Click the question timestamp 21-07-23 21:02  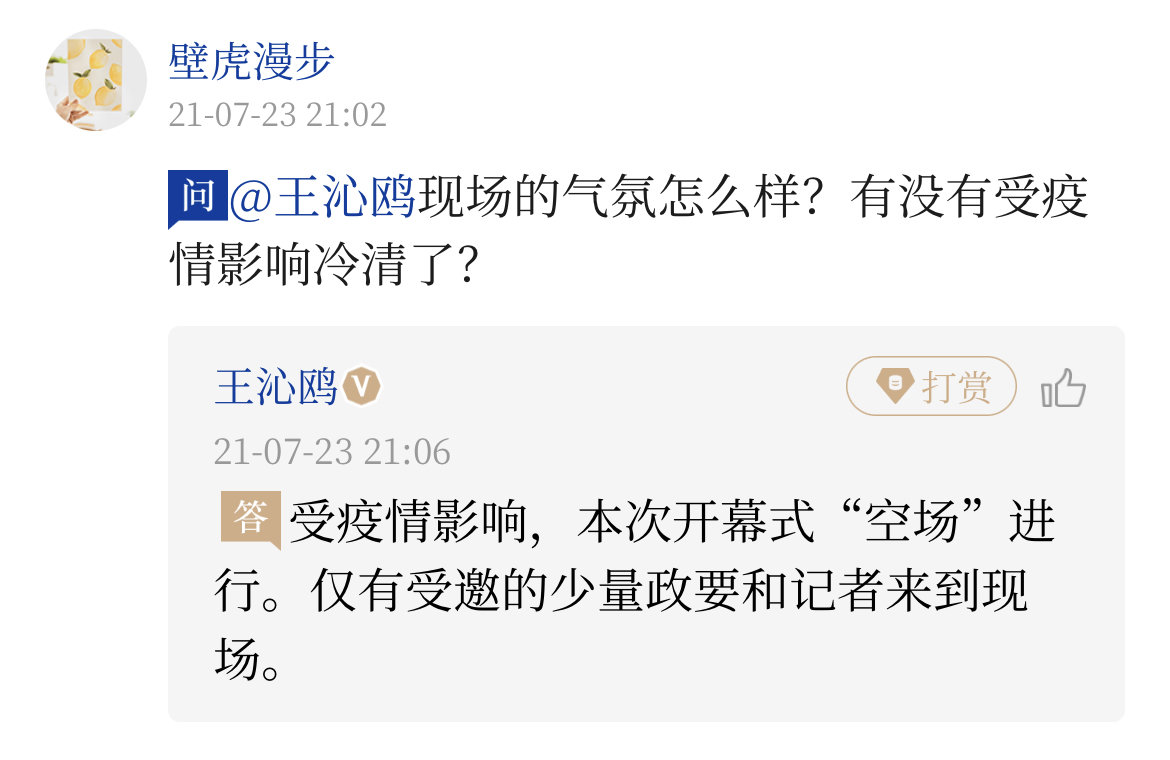277,114
